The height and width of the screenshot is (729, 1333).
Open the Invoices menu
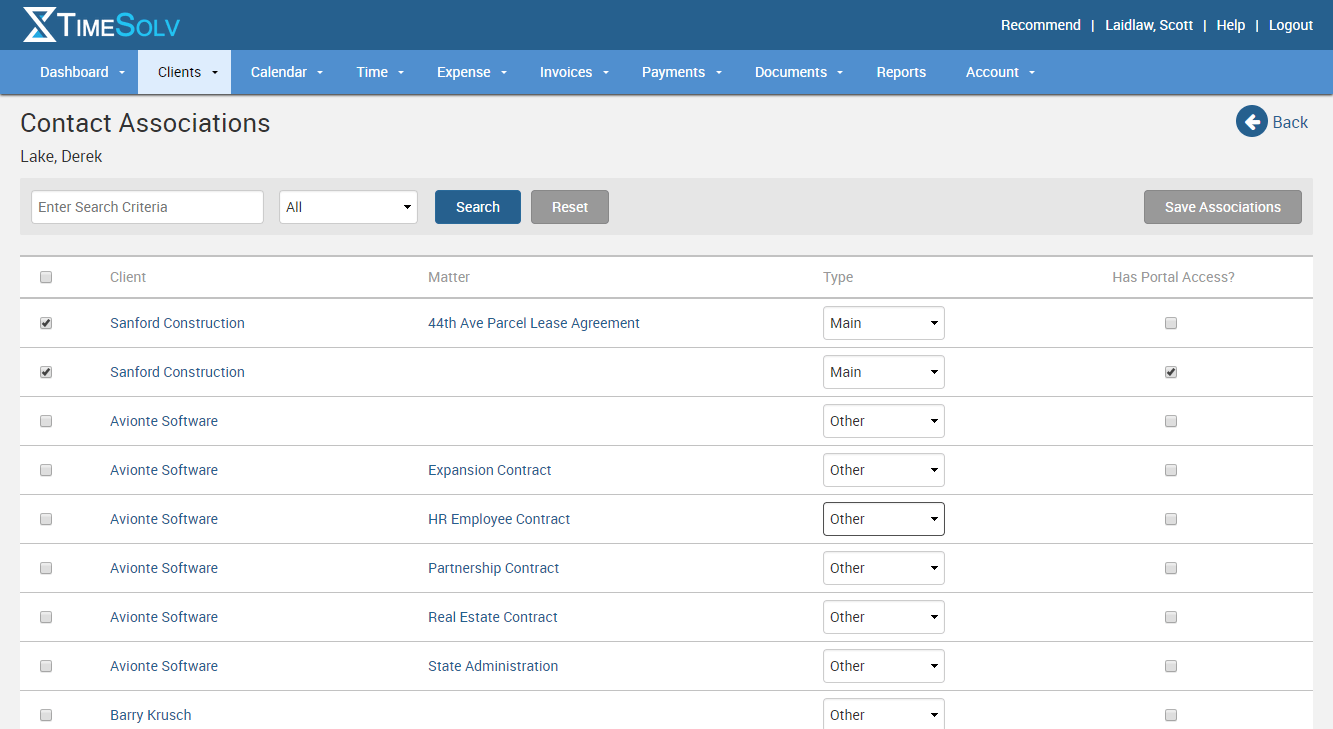573,72
